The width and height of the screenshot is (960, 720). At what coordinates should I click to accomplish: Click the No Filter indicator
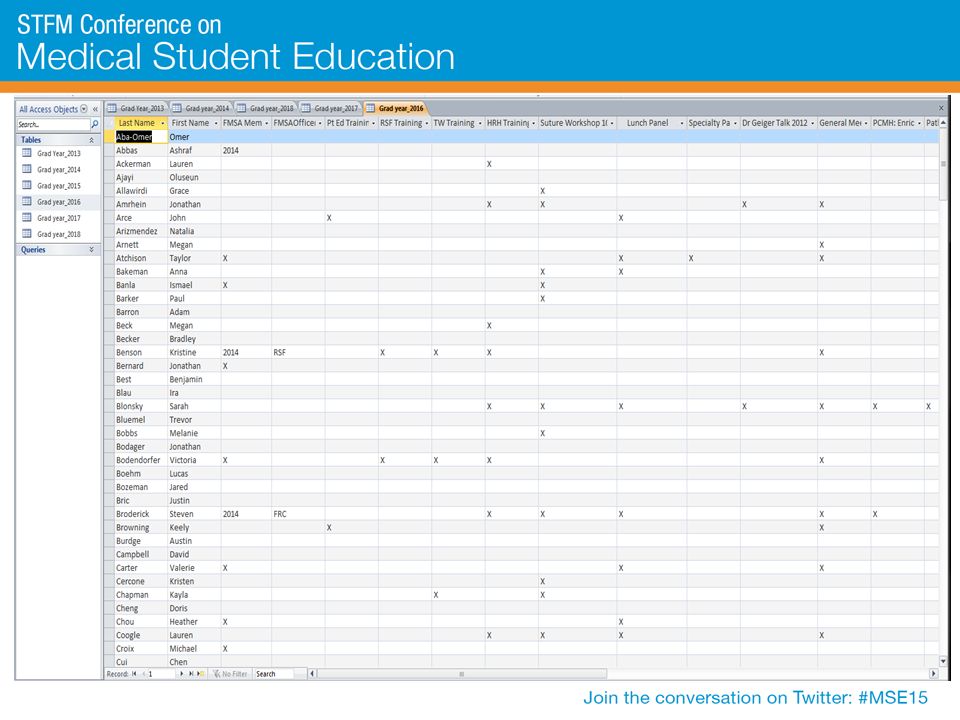230,674
